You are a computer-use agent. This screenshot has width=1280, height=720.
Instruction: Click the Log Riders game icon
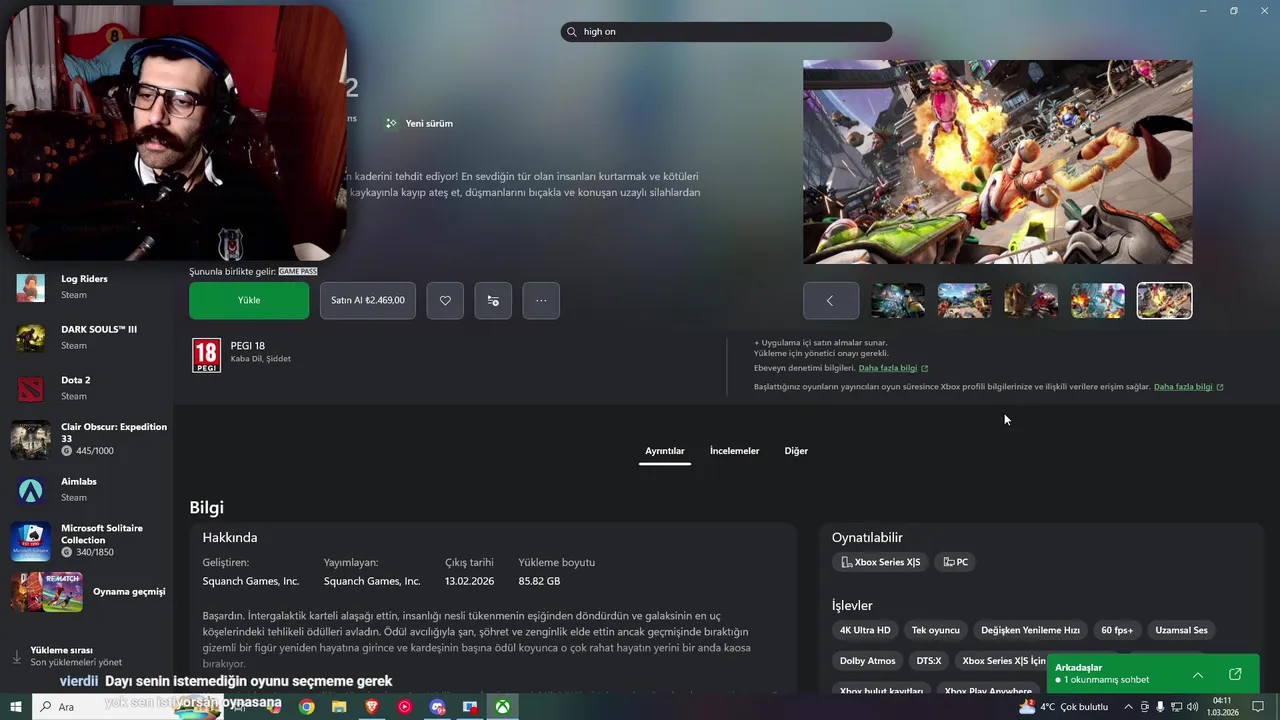tap(30, 287)
